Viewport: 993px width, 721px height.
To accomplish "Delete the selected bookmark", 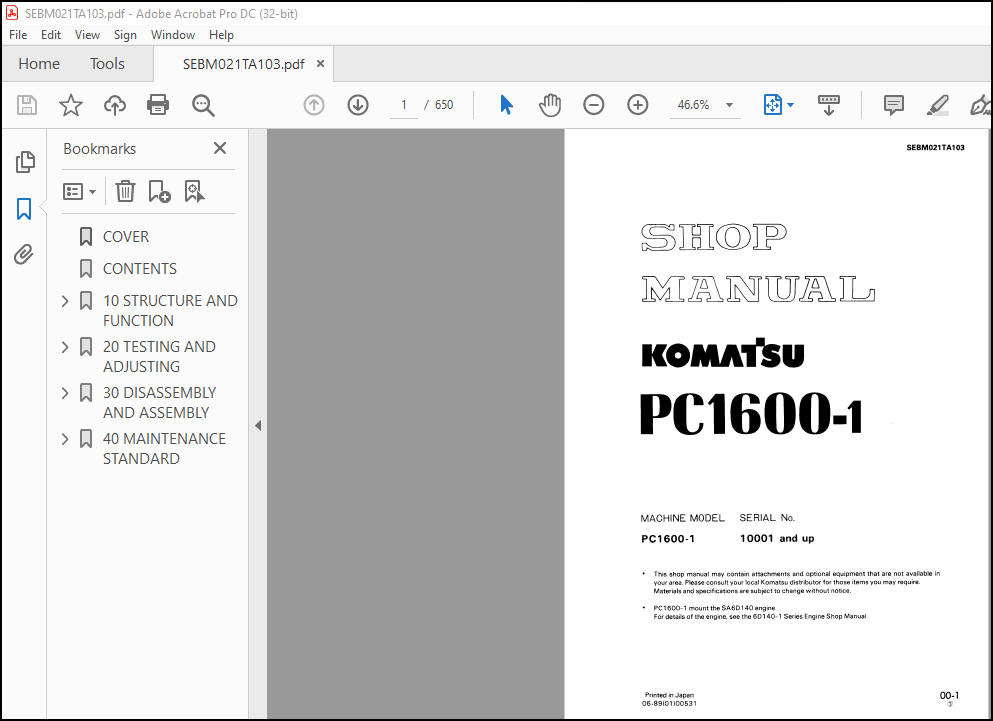I will pos(125,191).
